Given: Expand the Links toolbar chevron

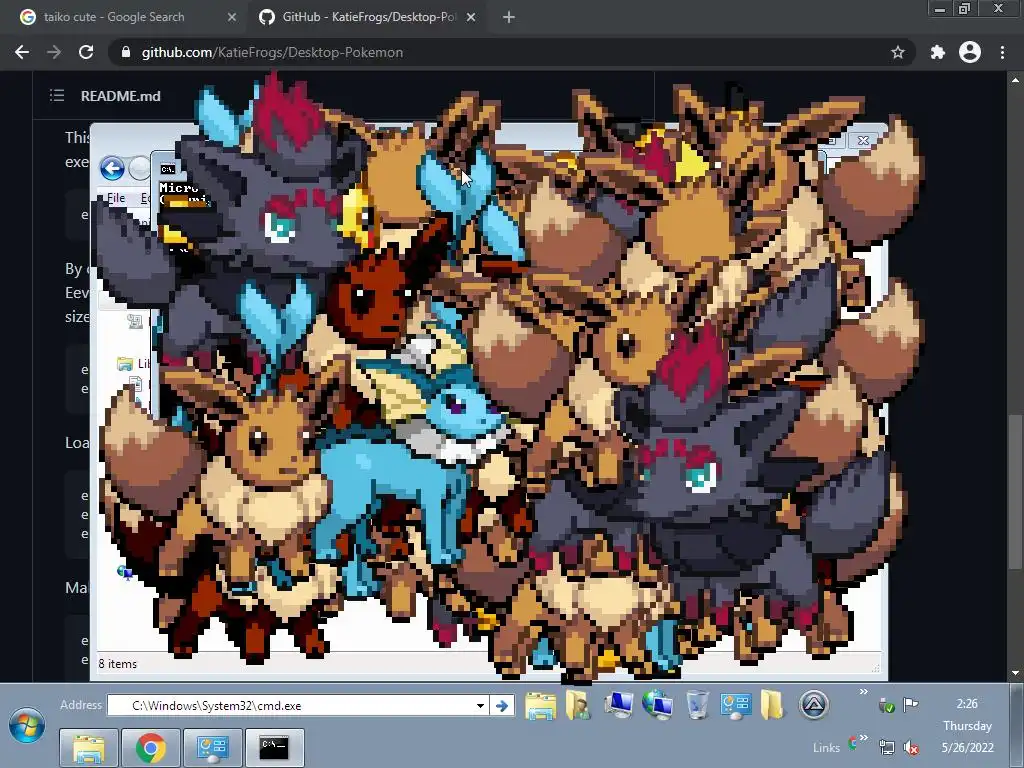Looking at the screenshot, I should tap(863, 739).
